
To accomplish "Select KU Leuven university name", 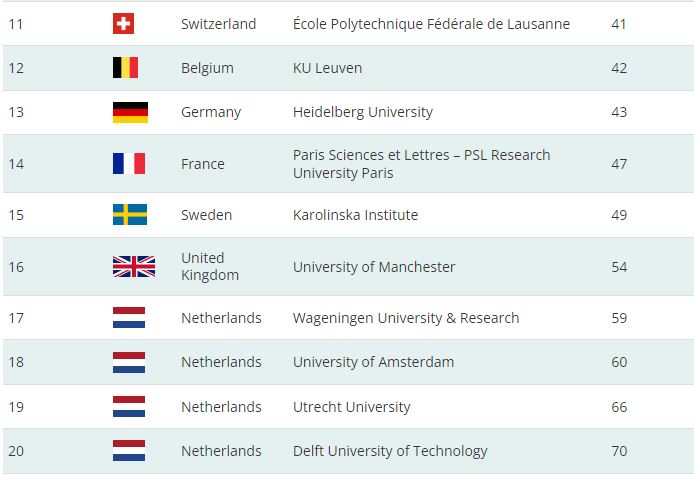I will (x=328, y=68).
